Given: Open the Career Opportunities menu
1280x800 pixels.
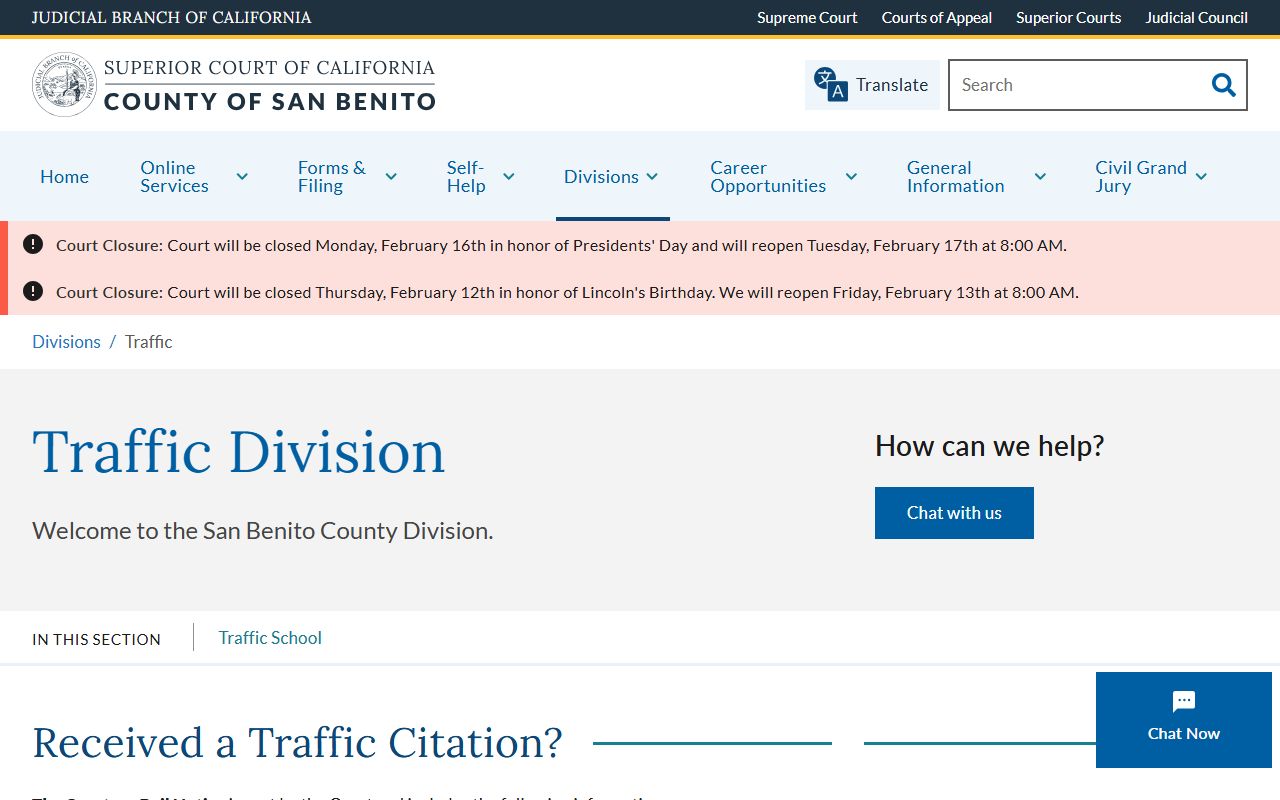Looking at the screenshot, I should [768, 177].
